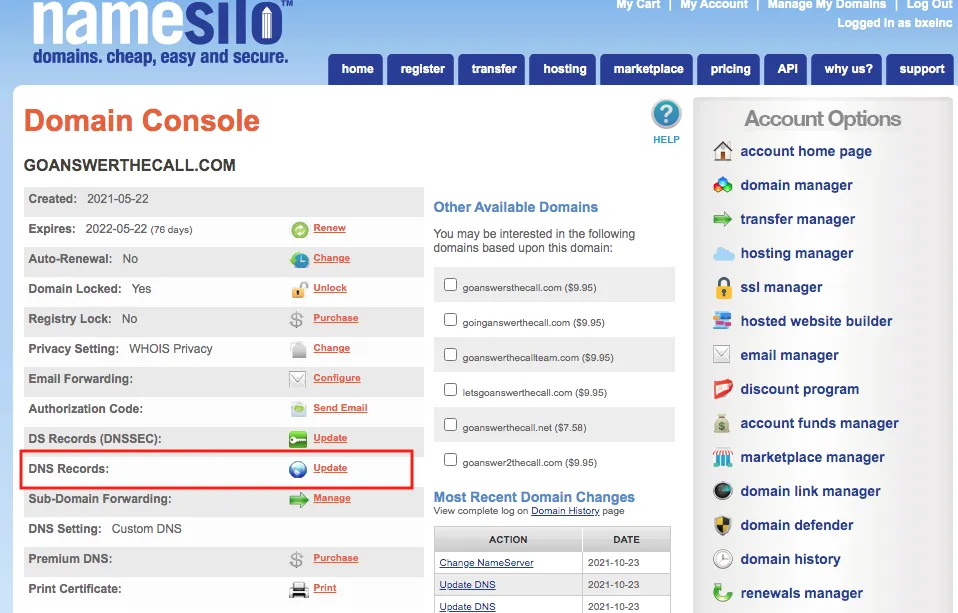Click the Help question mark icon
Image resolution: width=958 pixels, height=613 pixels.
click(x=666, y=114)
